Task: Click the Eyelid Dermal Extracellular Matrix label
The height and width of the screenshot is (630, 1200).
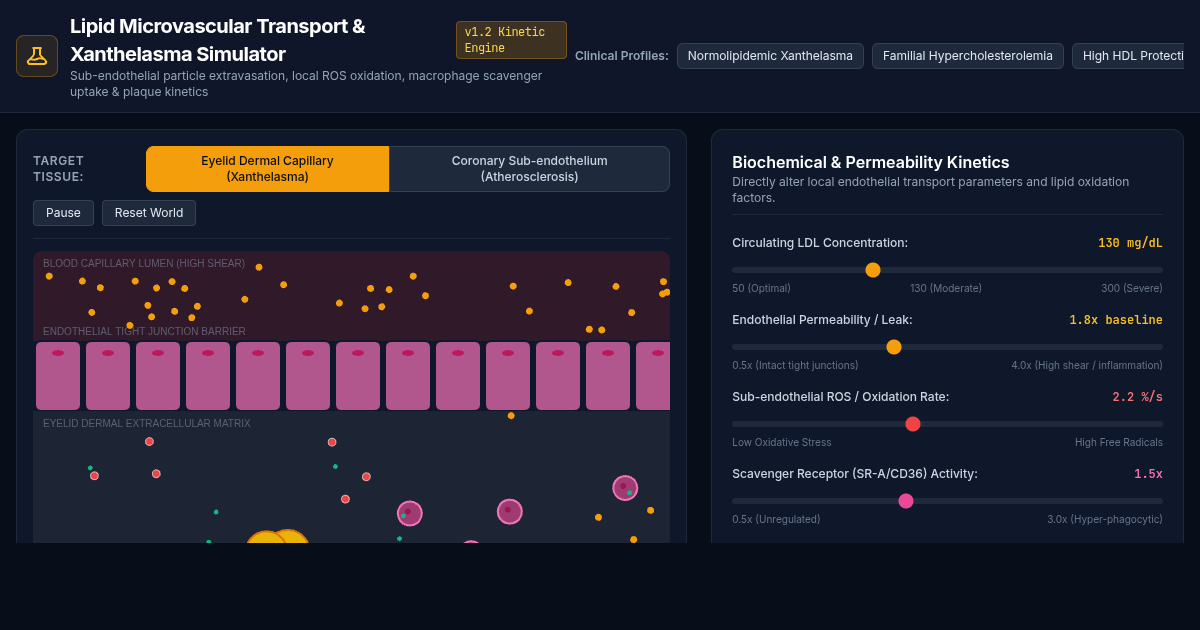Action: tap(147, 424)
